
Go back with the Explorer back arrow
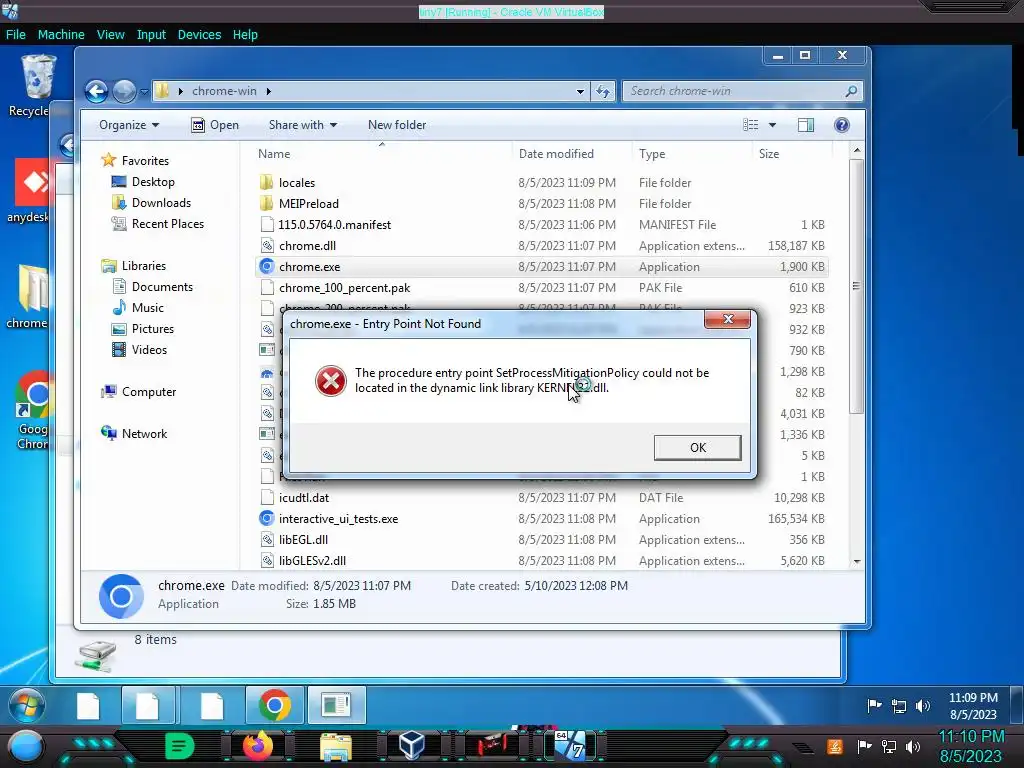pos(97,91)
